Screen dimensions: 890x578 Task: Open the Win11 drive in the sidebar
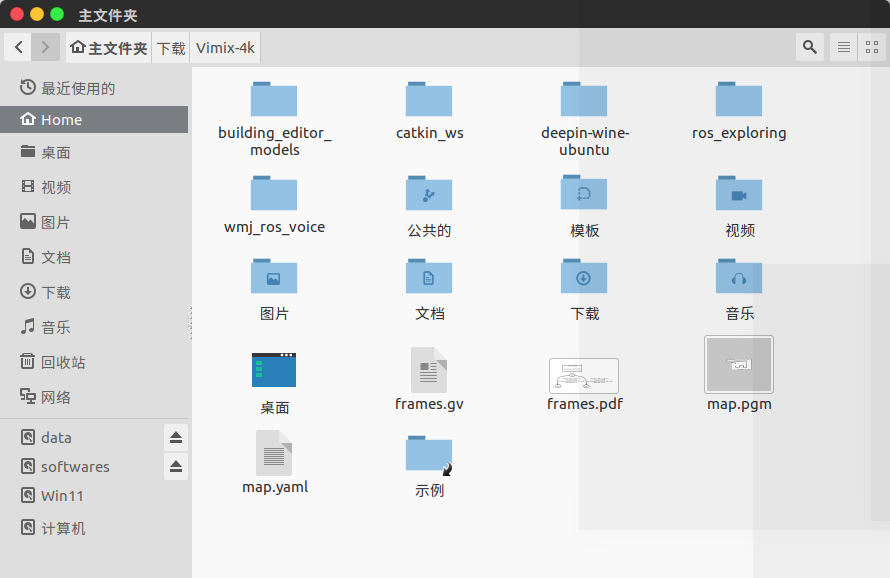point(94,496)
